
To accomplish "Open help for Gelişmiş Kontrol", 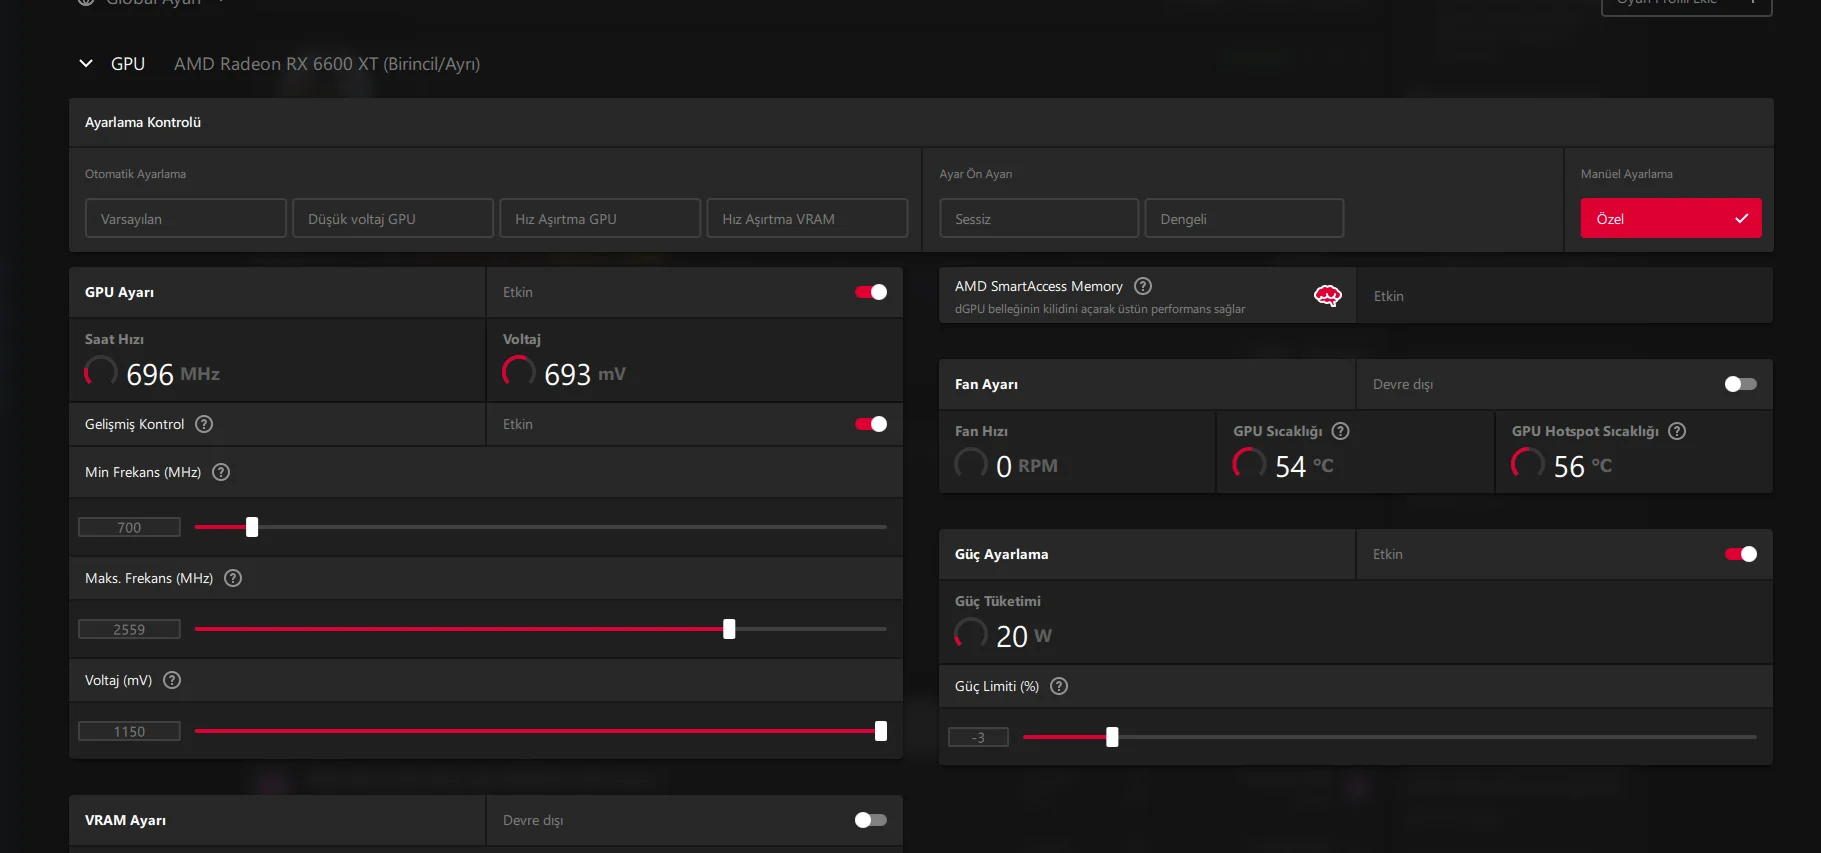I will (x=204, y=424).
